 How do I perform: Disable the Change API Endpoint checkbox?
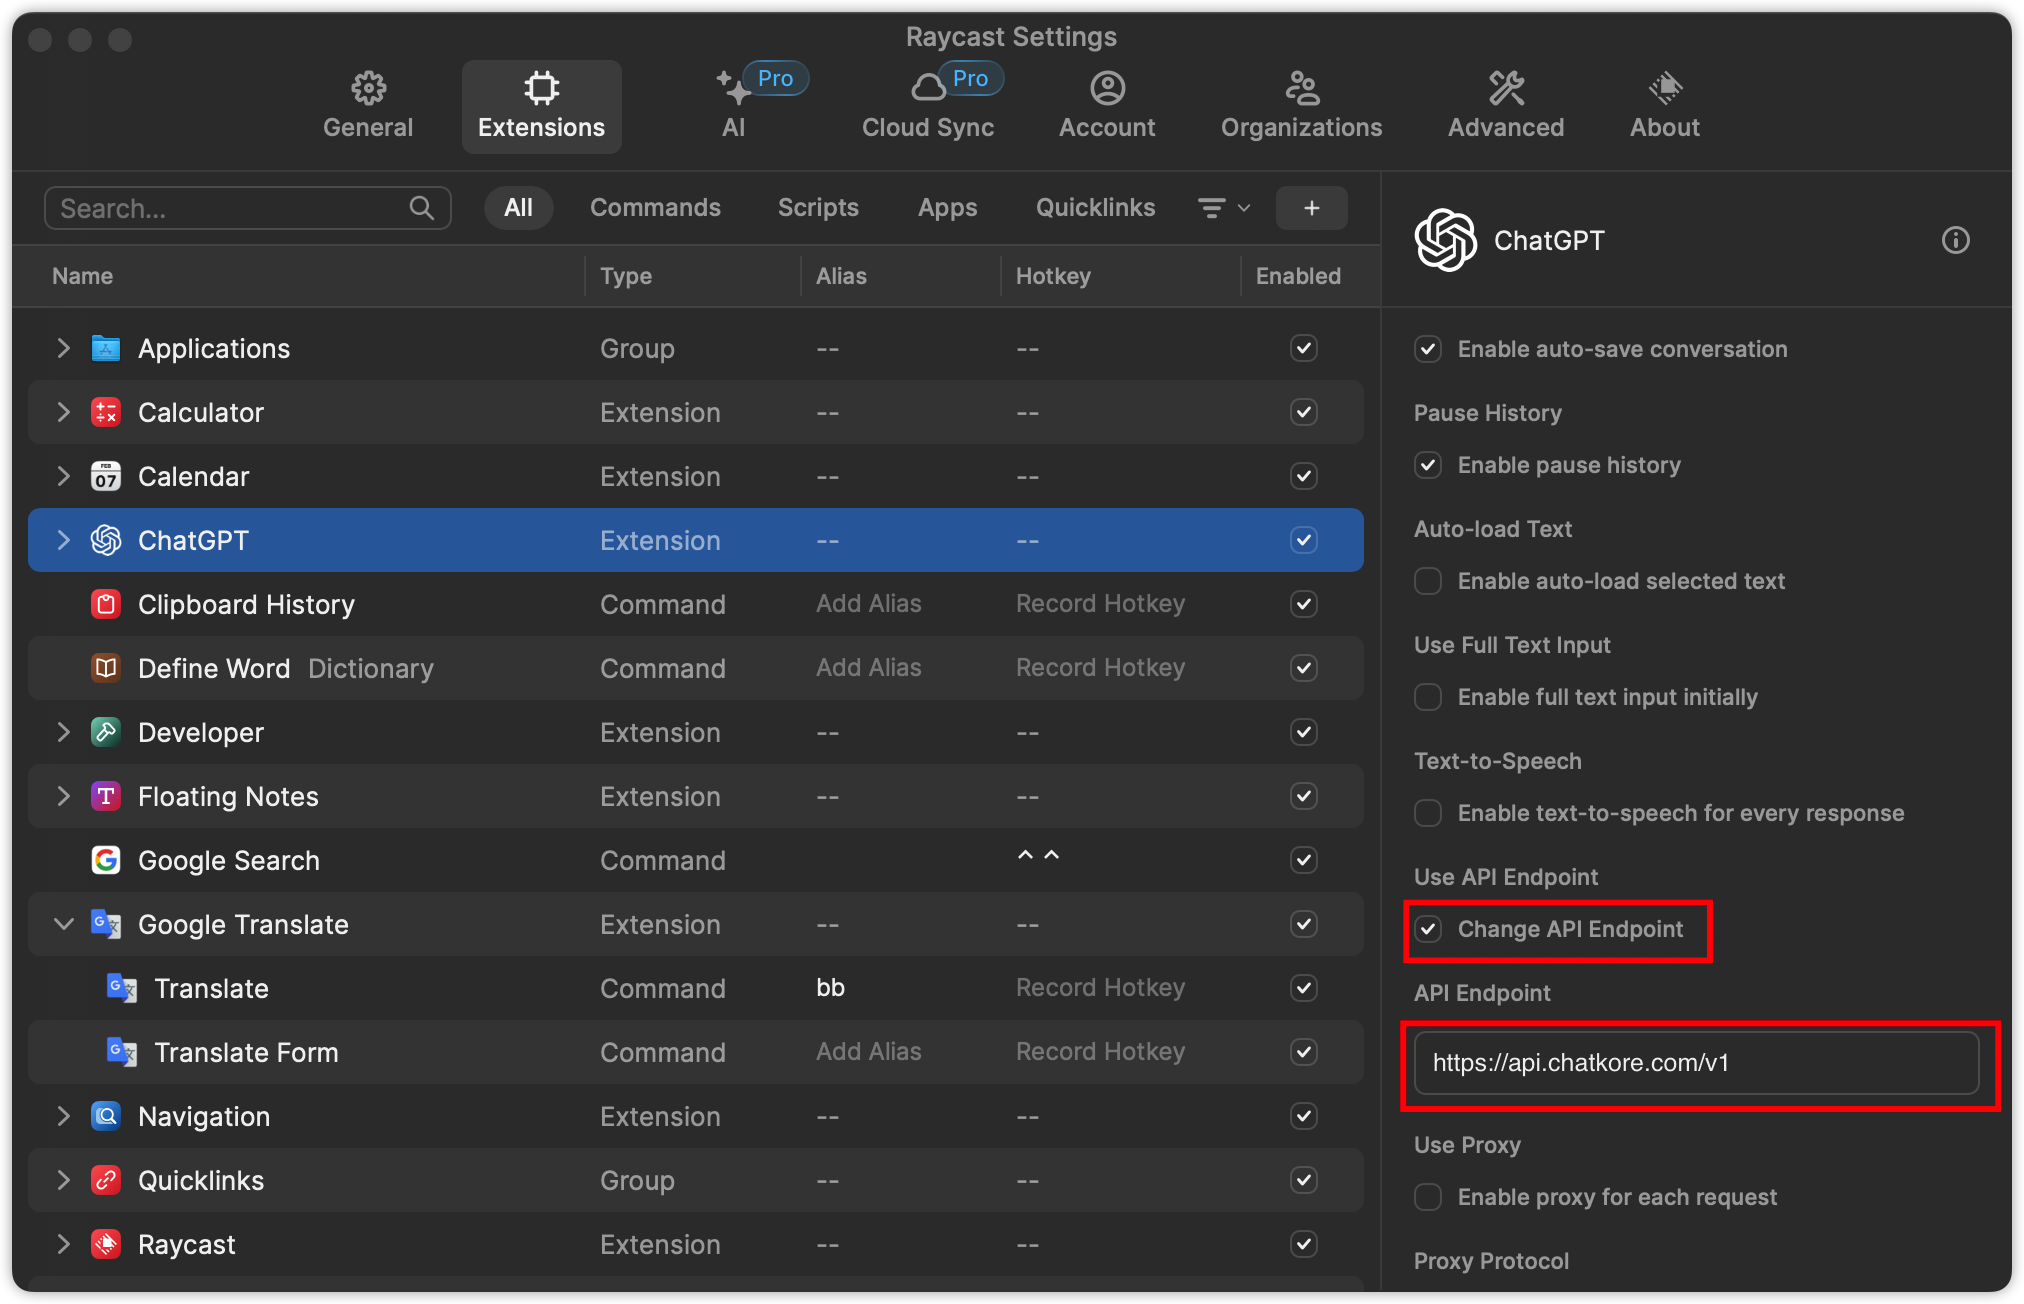point(1428,929)
